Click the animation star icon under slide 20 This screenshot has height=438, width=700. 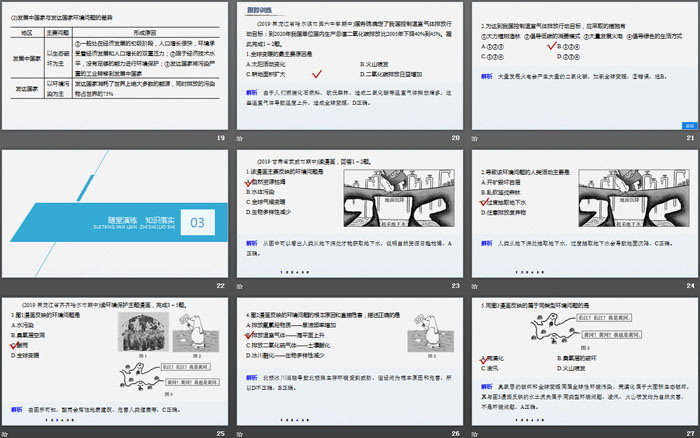pyautogui.click(x=240, y=138)
